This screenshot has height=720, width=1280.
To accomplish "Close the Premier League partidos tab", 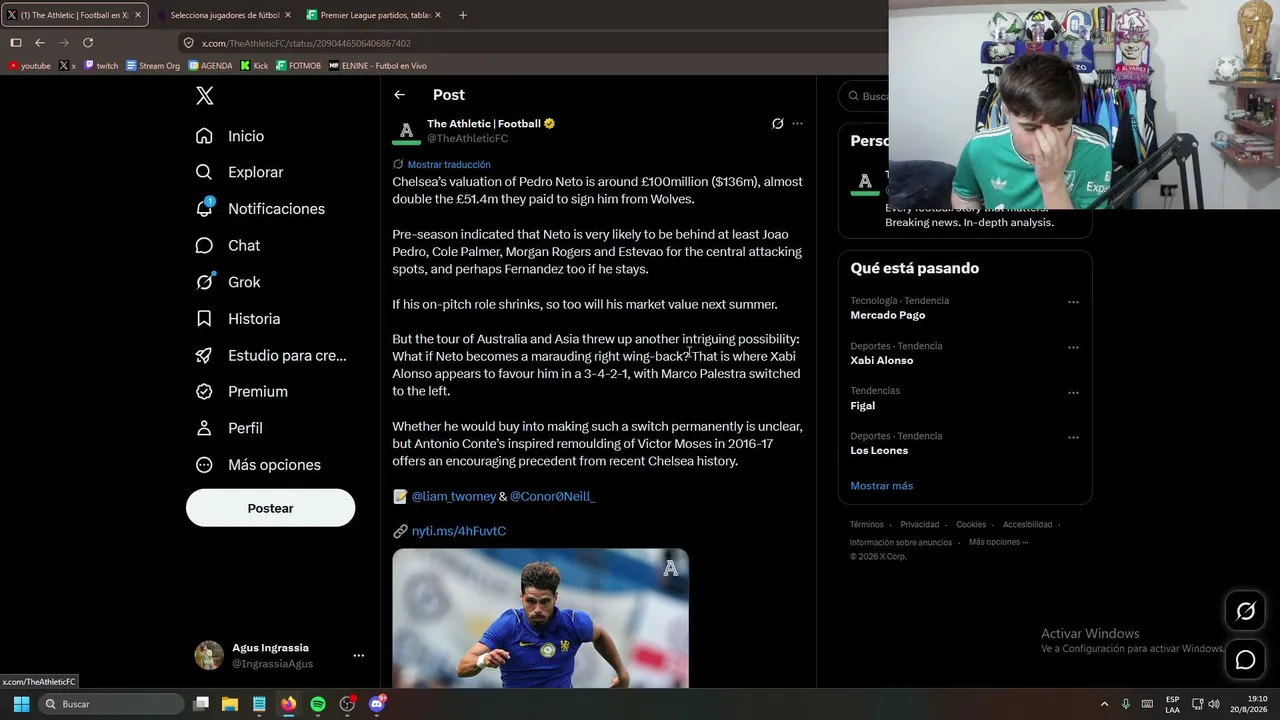I will [x=439, y=15].
